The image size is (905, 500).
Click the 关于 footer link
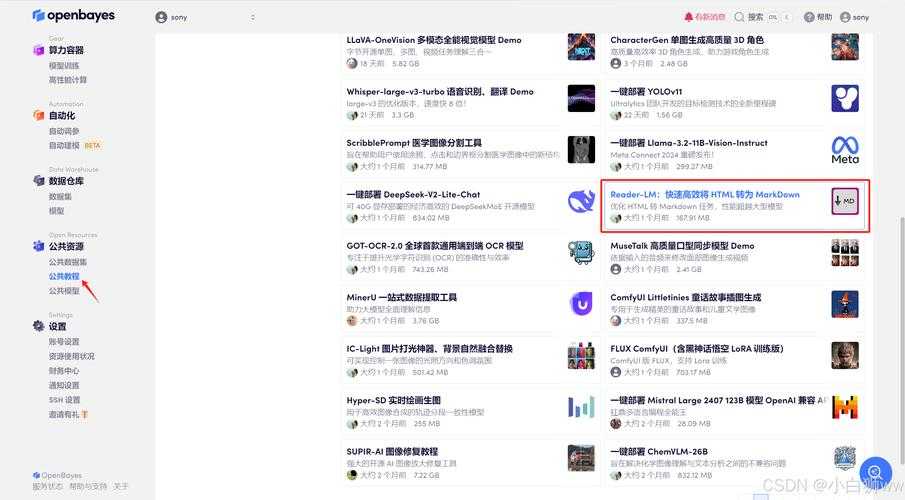[121, 487]
